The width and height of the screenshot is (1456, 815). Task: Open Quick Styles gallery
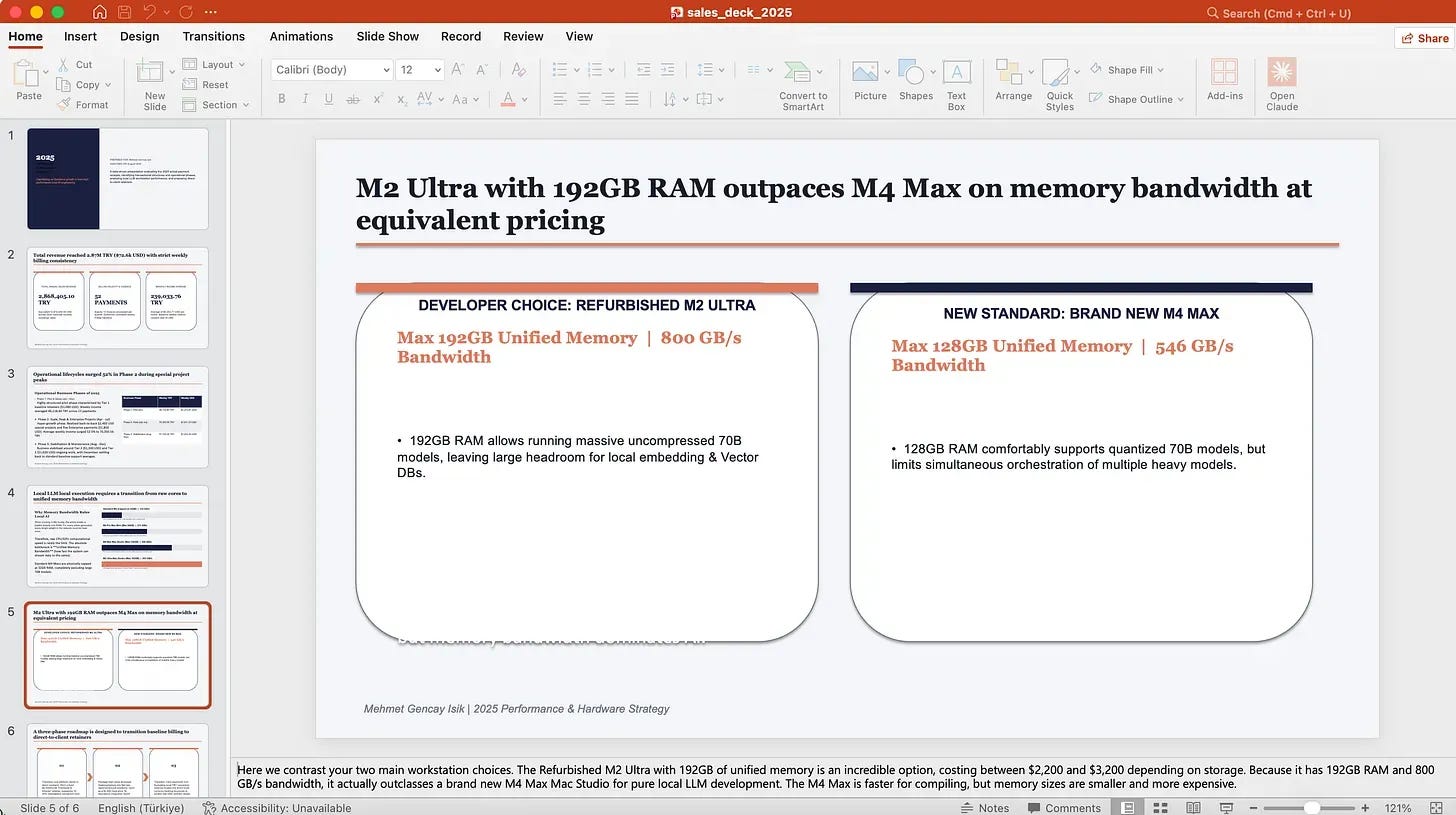[x=1059, y=85]
